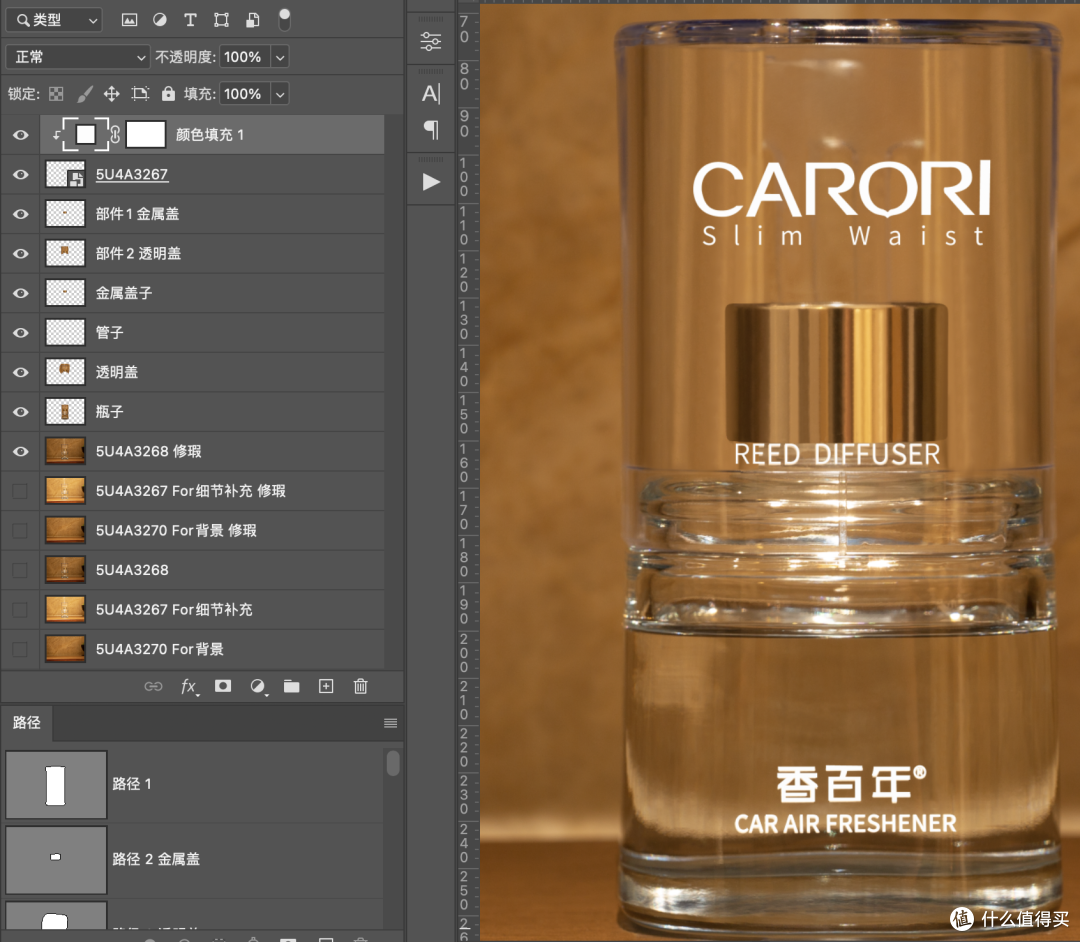Click the opacity value field
Viewport: 1080px width, 942px height.
point(245,56)
